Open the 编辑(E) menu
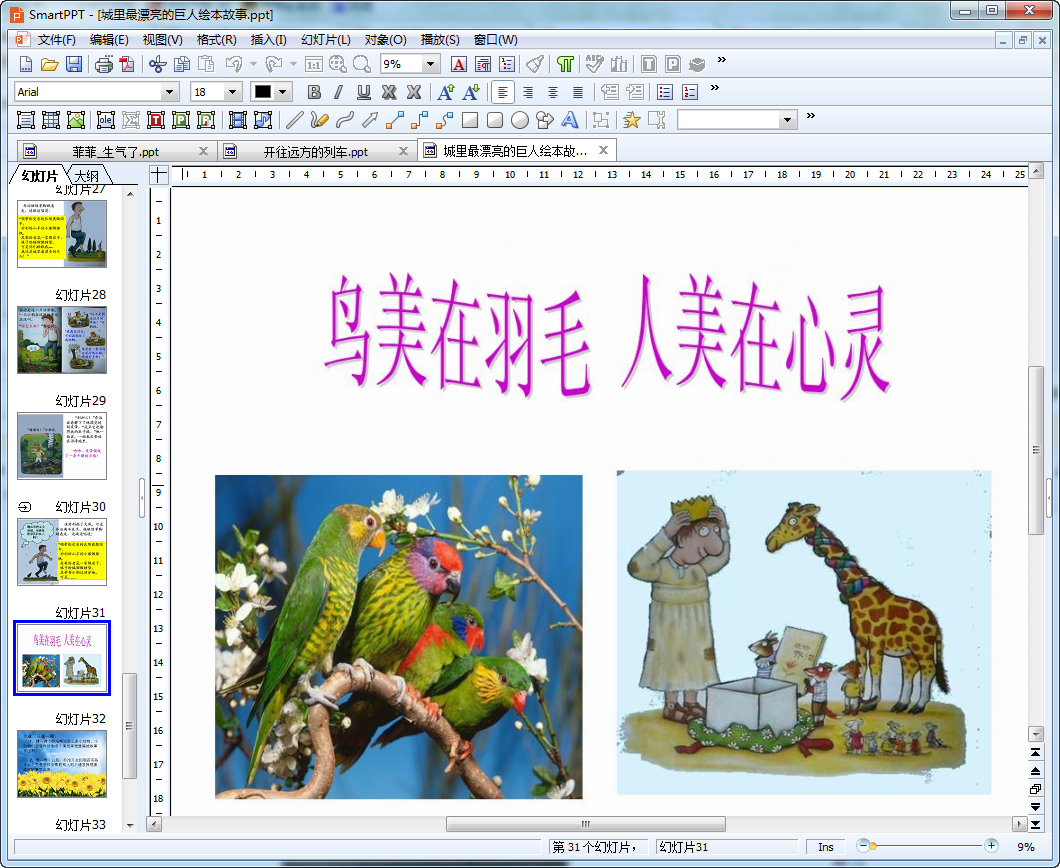 [x=109, y=40]
